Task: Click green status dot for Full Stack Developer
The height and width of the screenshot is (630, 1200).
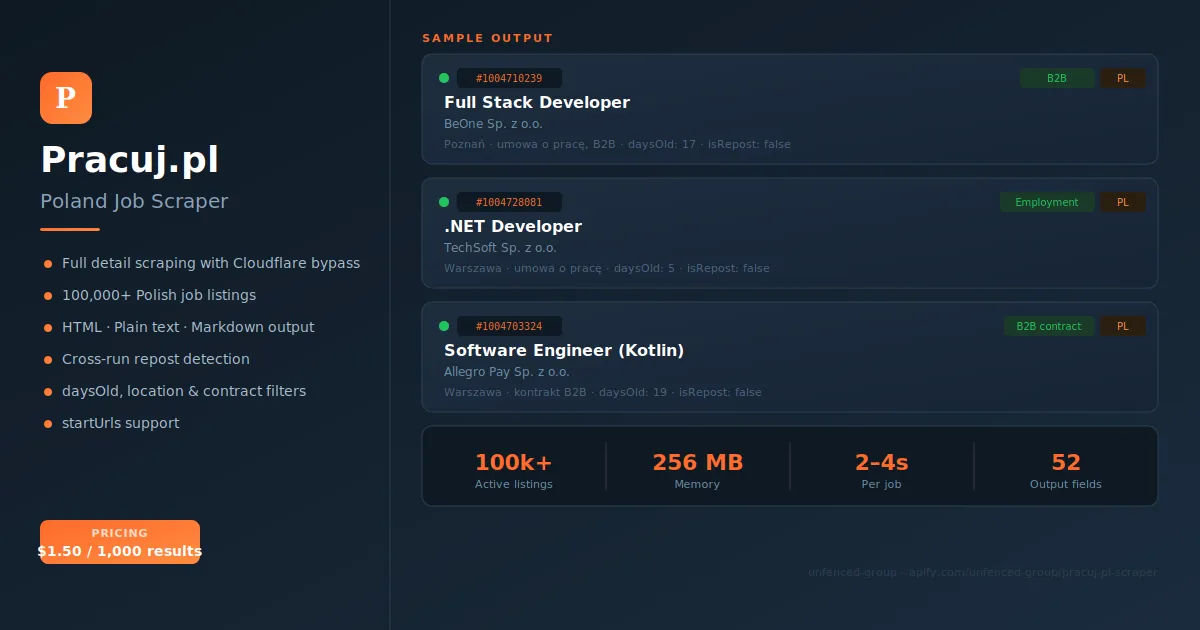Action: pyautogui.click(x=444, y=78)
